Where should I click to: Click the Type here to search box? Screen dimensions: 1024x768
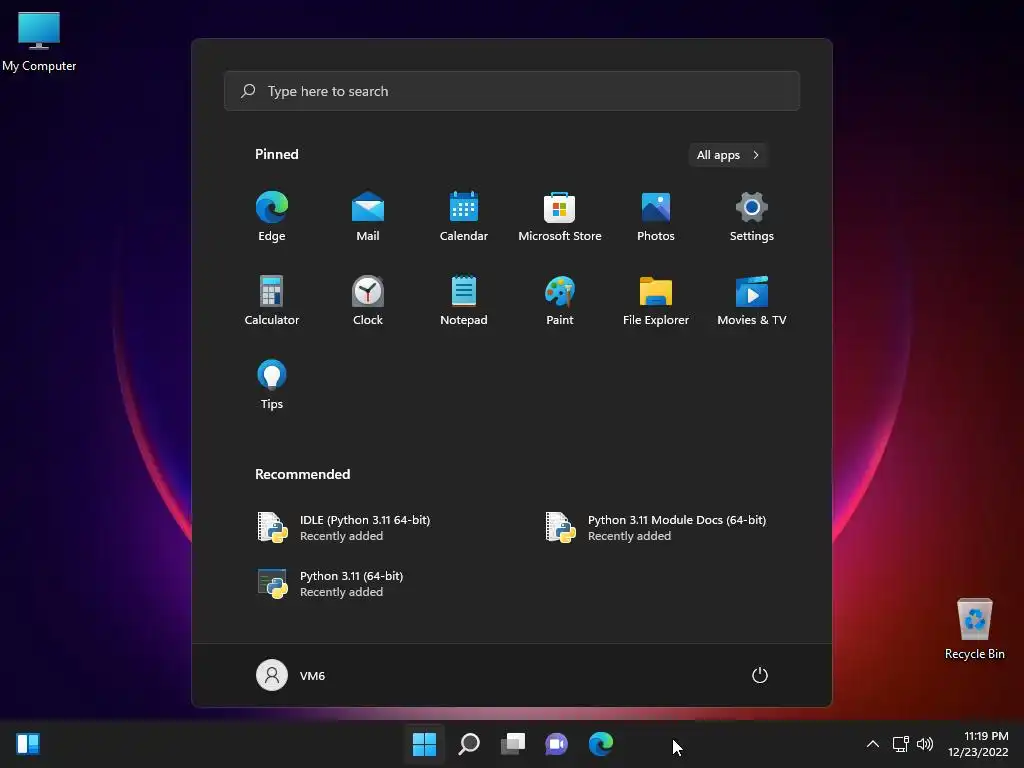click(x=512, y=91)
